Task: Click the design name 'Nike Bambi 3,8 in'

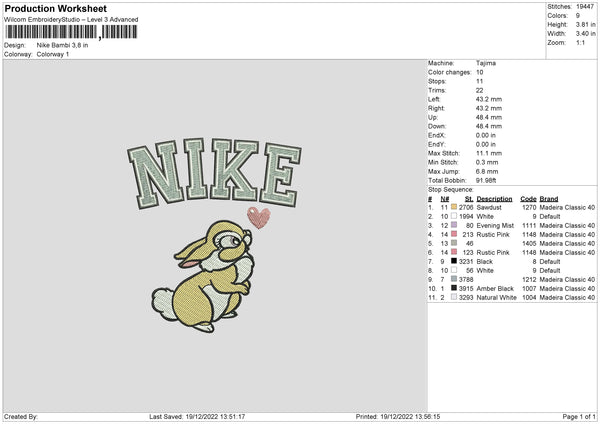Action: [x=62, y=45]
